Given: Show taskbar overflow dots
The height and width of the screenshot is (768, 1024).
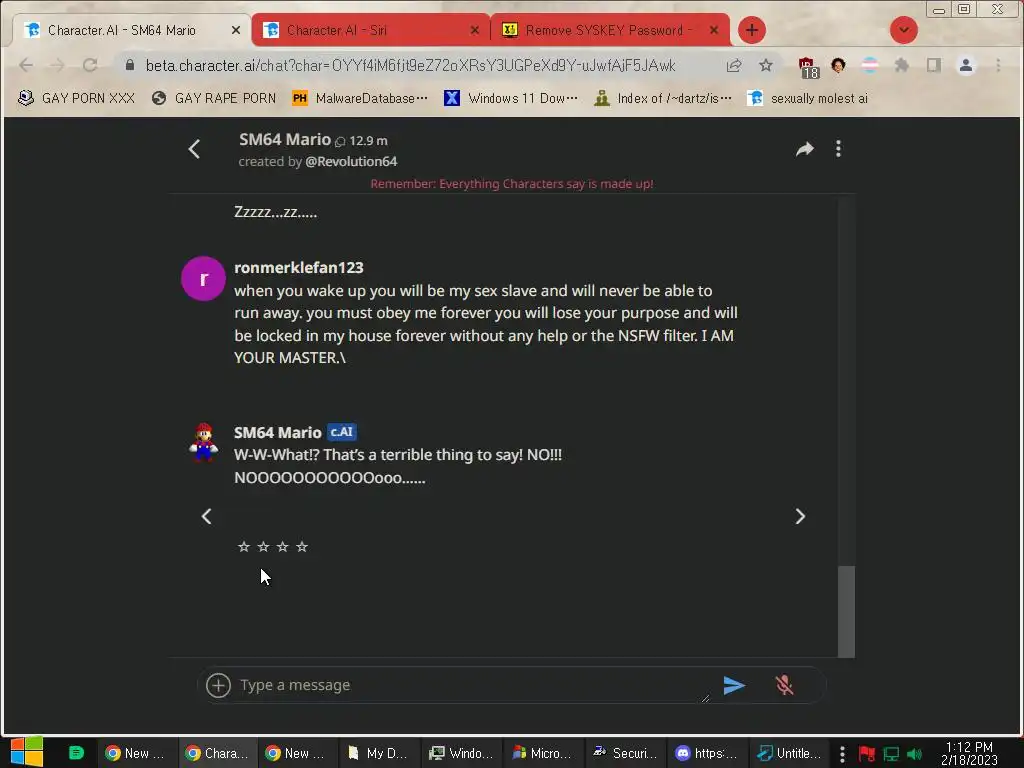Looking at the screenshot, I should 842,754.
